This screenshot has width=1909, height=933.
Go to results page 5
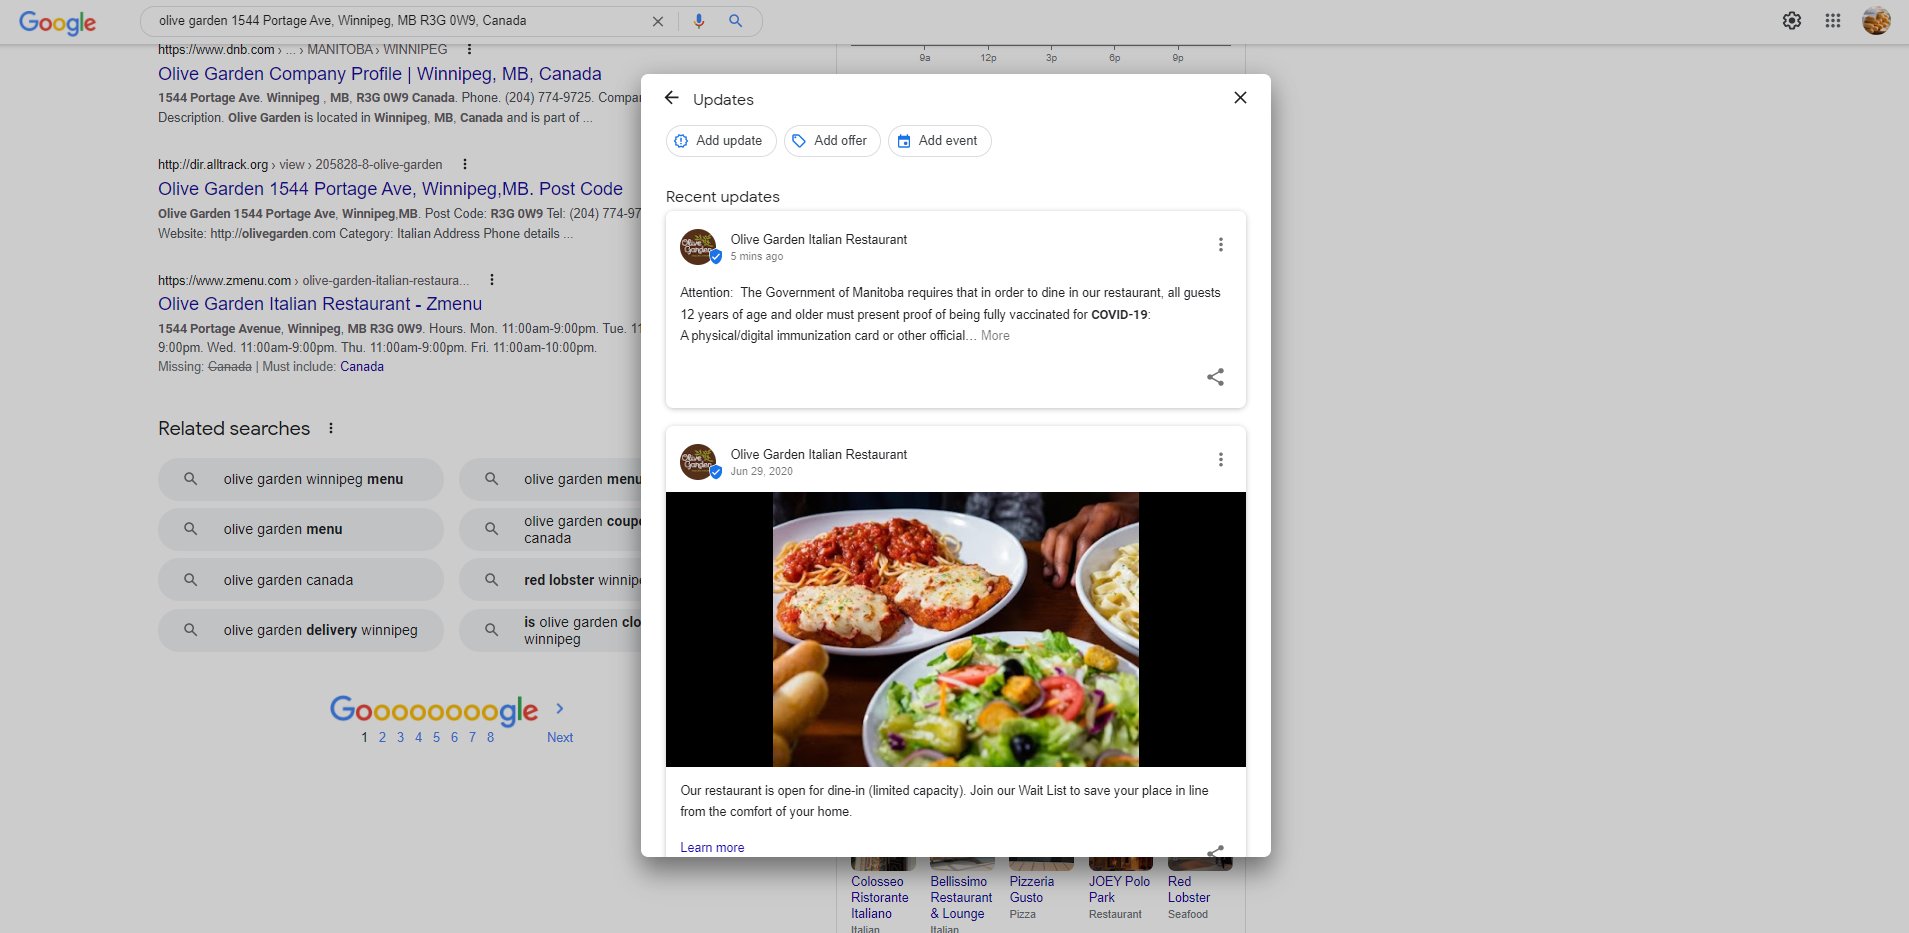[436, 738]
